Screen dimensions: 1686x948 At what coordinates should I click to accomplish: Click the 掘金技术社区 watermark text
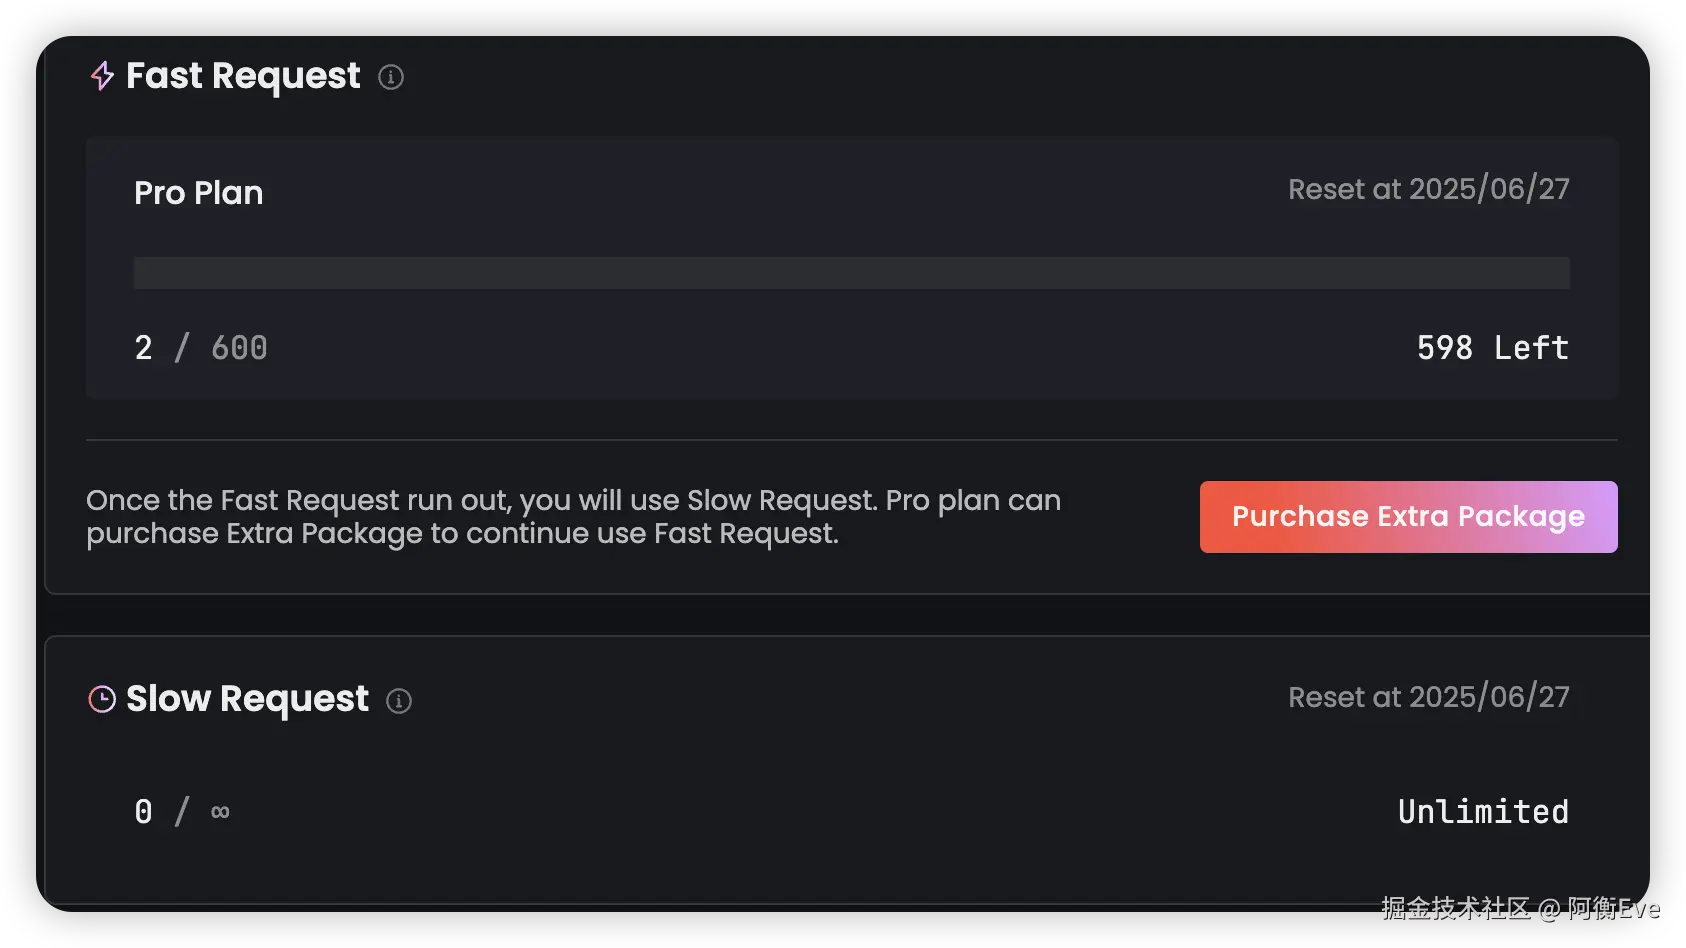point(1455,908)
